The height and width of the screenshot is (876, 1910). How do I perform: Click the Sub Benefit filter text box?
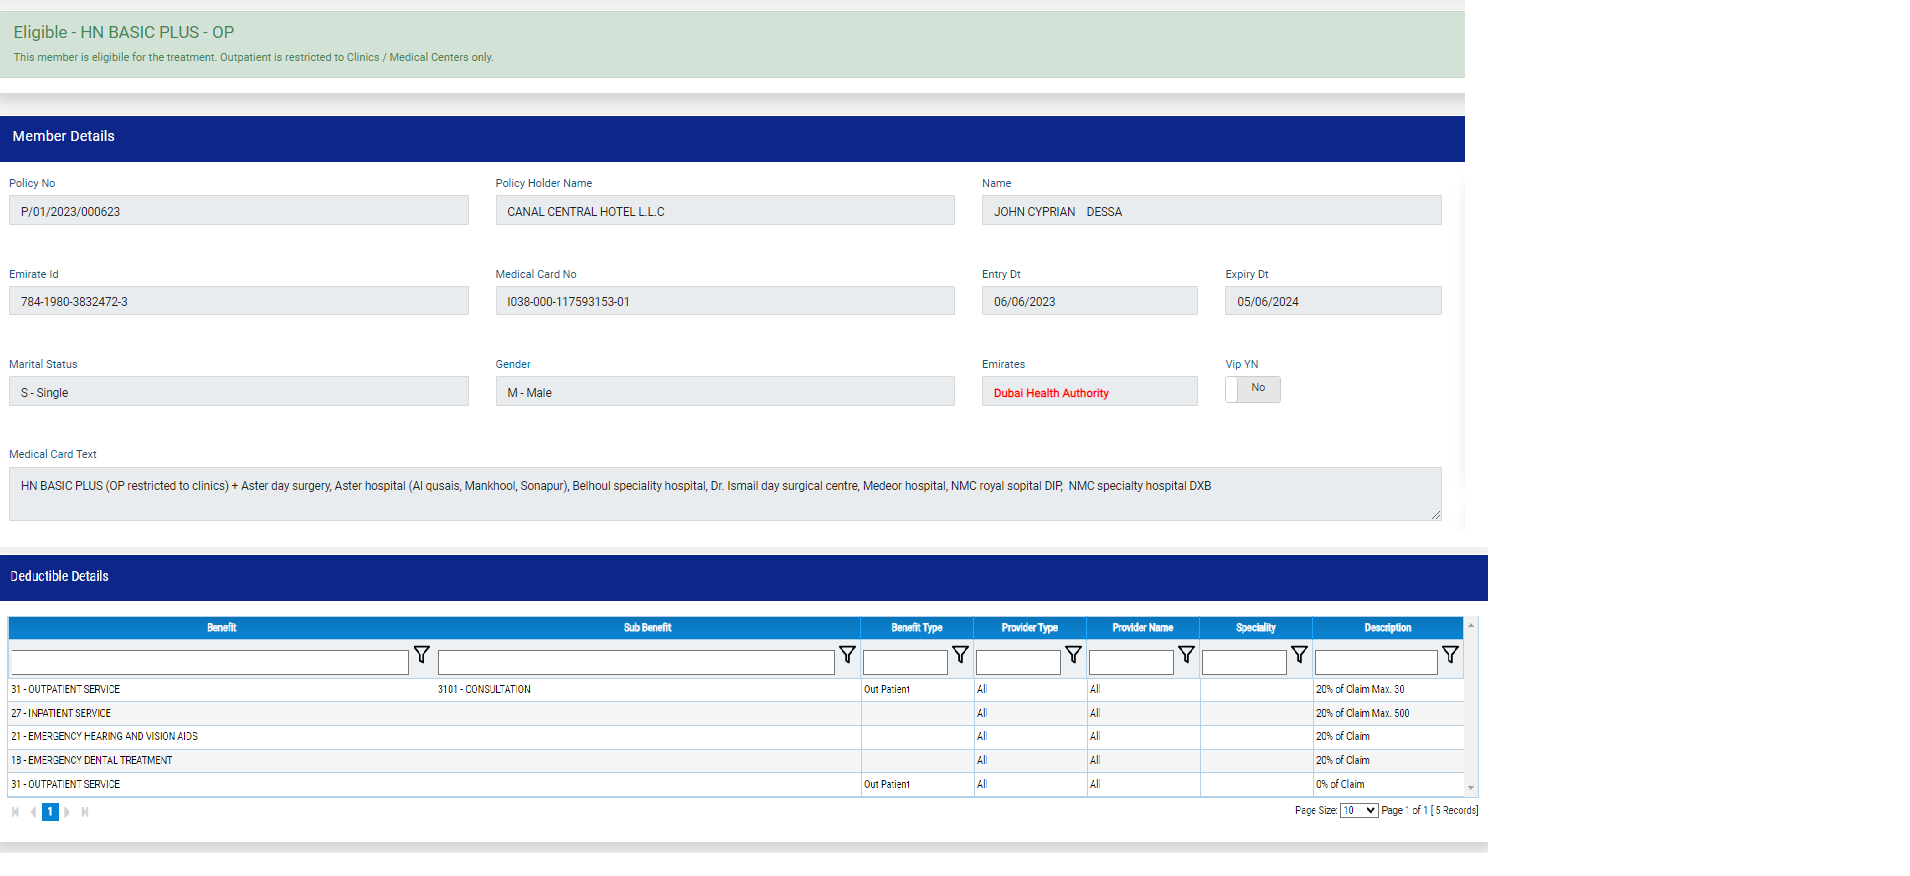tap(635, 662)
